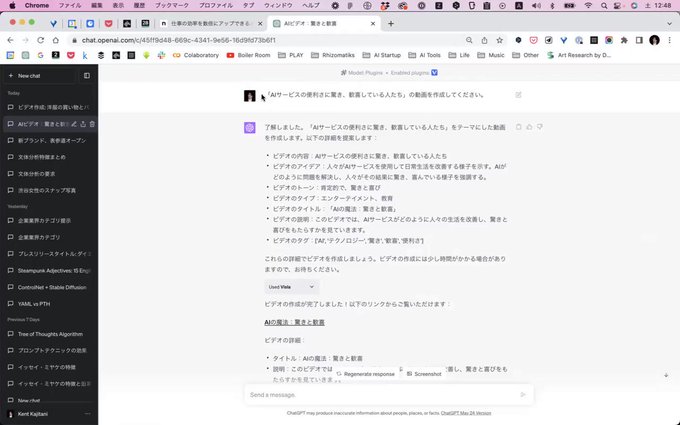
Task: Rename the selected AIビデオ chat with pencil icon
Action: click(74, 124)
